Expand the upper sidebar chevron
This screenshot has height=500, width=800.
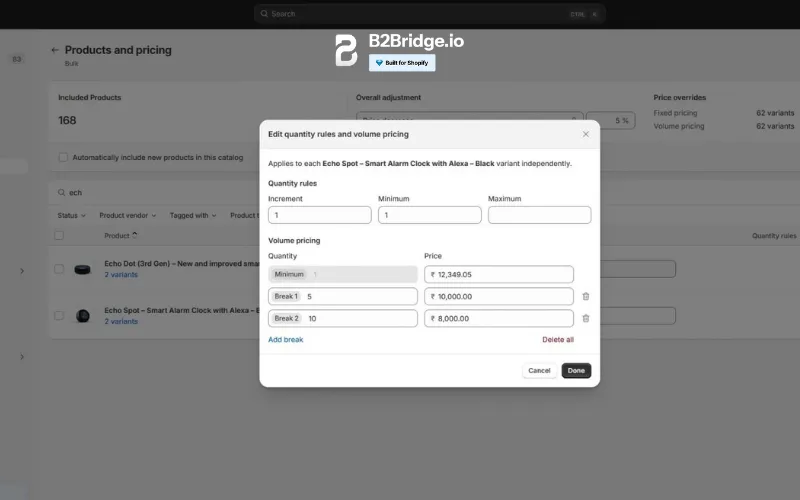pos(22,271)
